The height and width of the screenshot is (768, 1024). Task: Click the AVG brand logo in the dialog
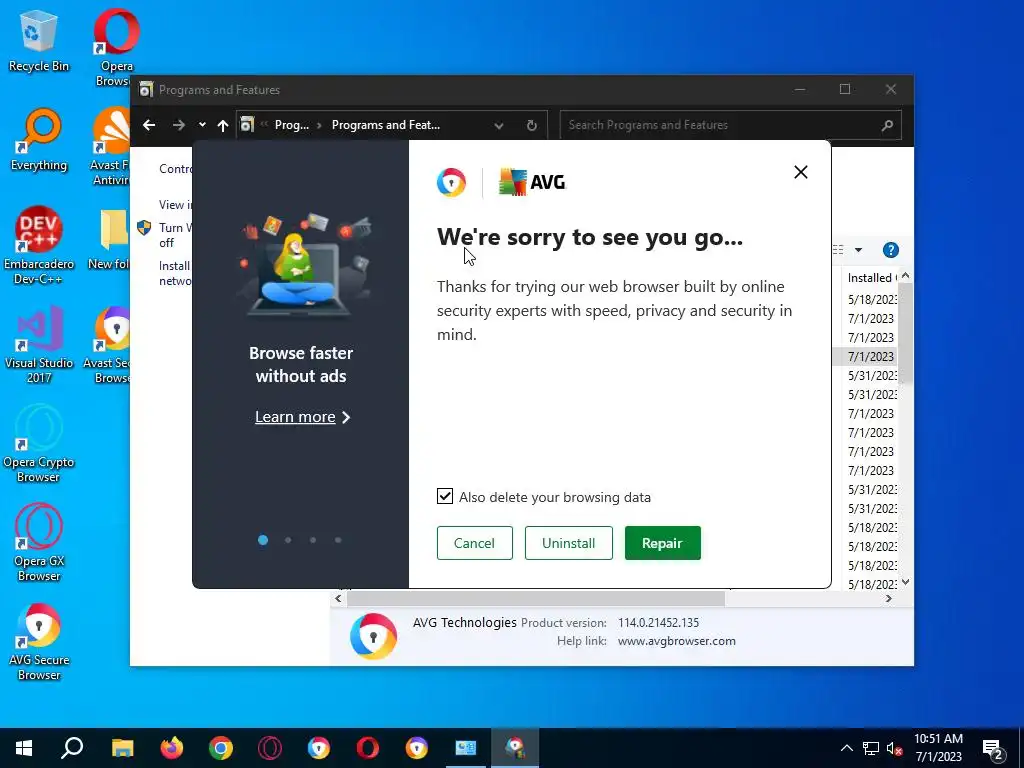pos(532,182)
